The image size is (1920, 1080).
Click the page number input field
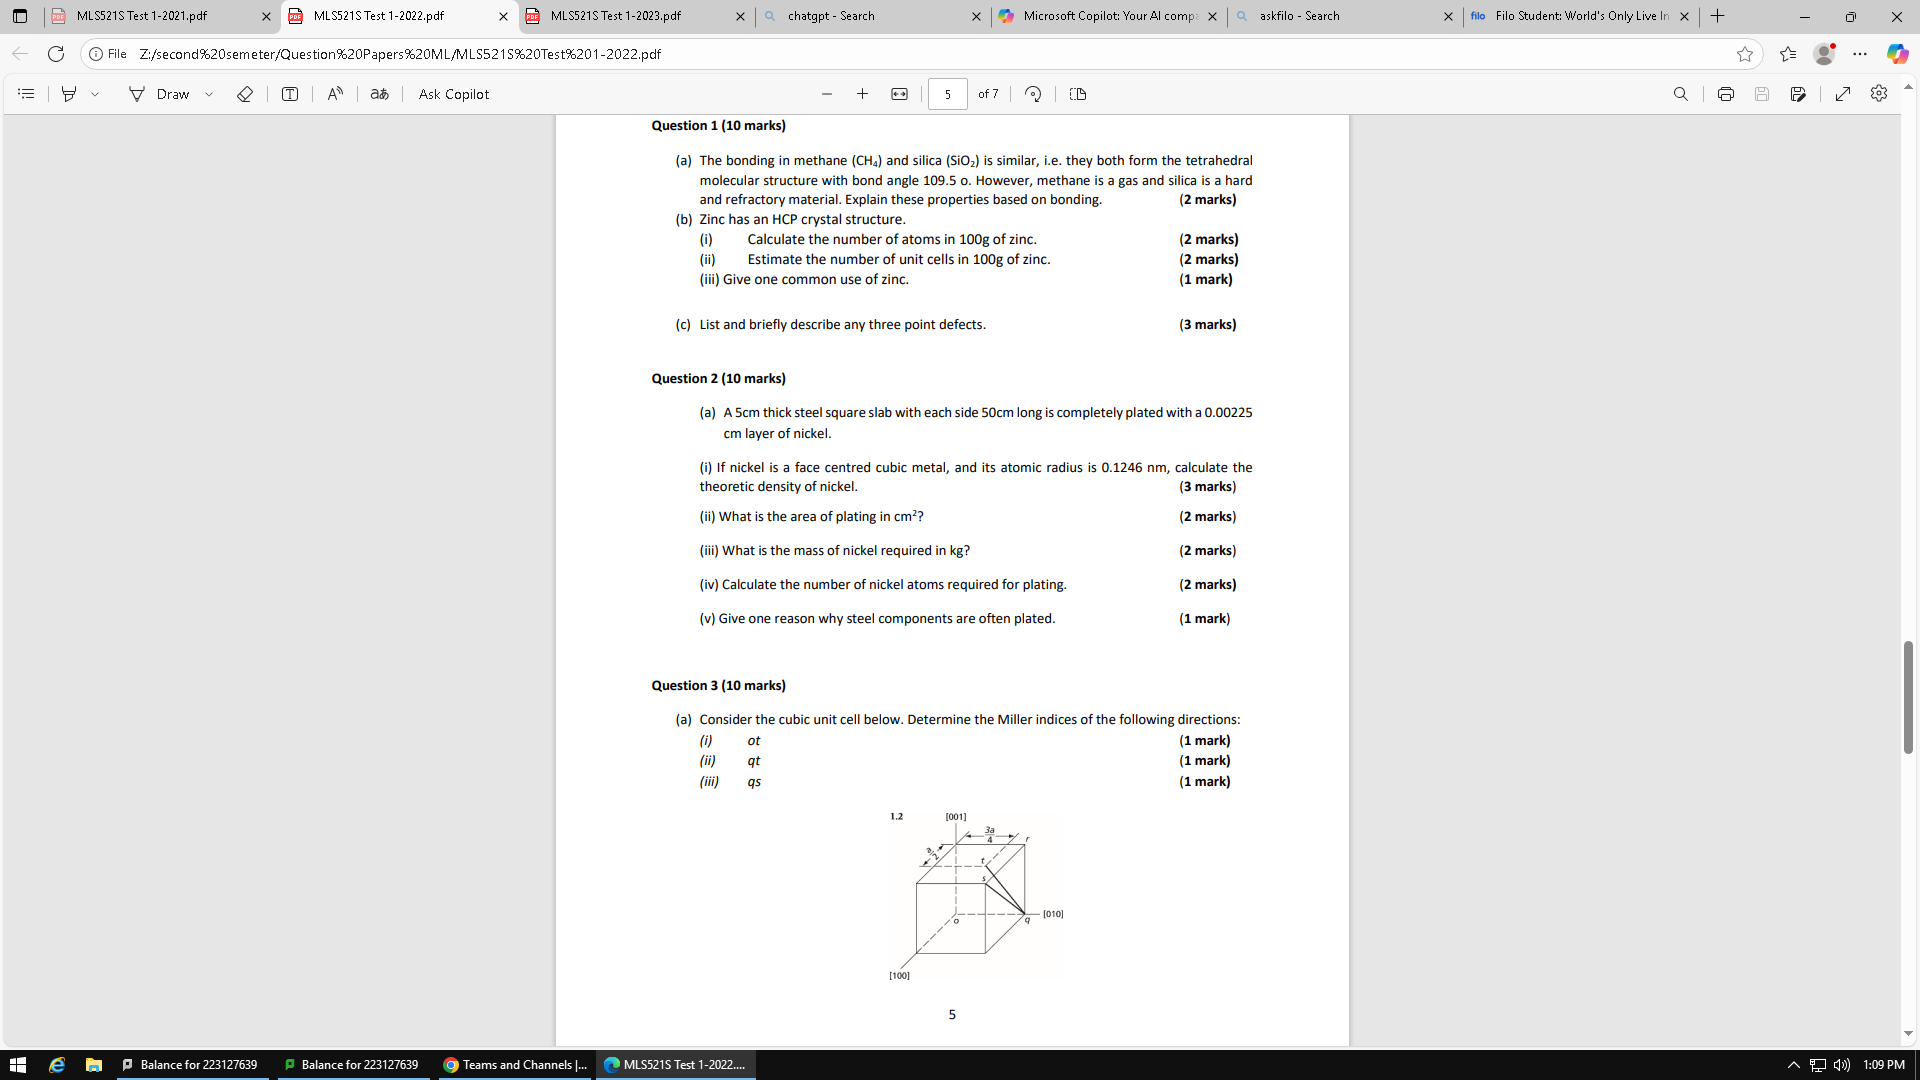947,94
